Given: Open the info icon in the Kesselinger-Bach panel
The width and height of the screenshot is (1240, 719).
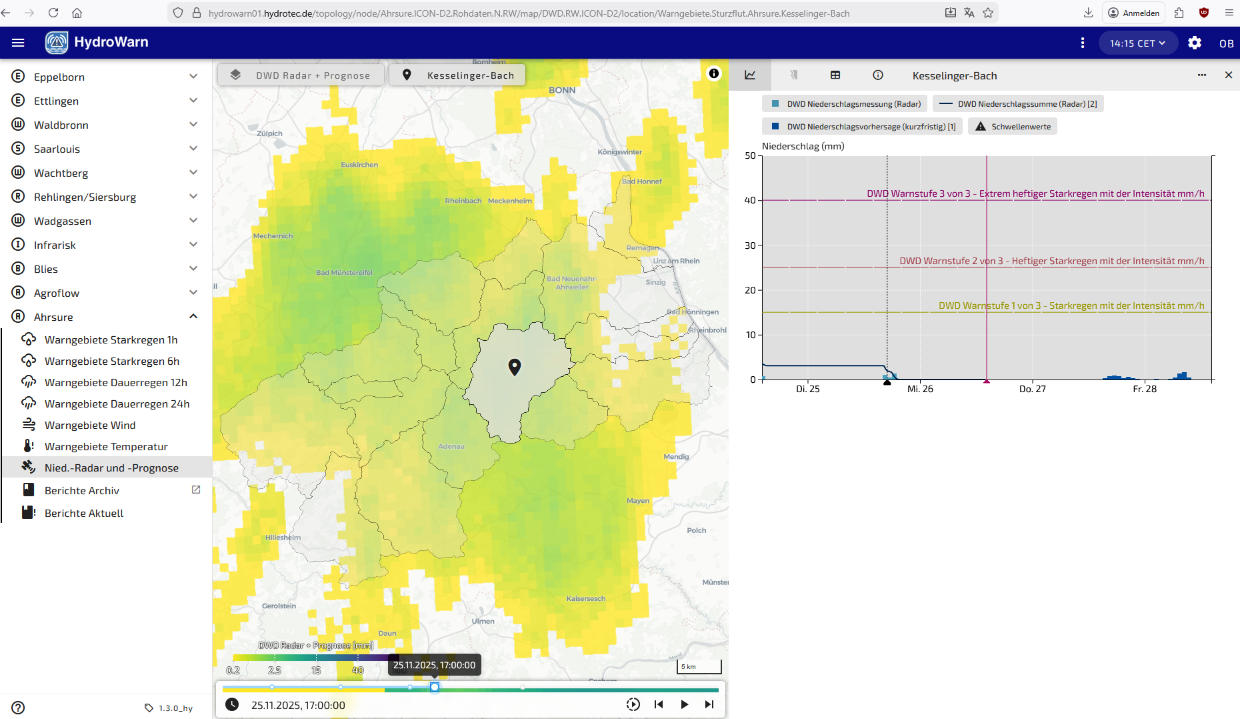Looking at the screenshot, I should point(877,75).
